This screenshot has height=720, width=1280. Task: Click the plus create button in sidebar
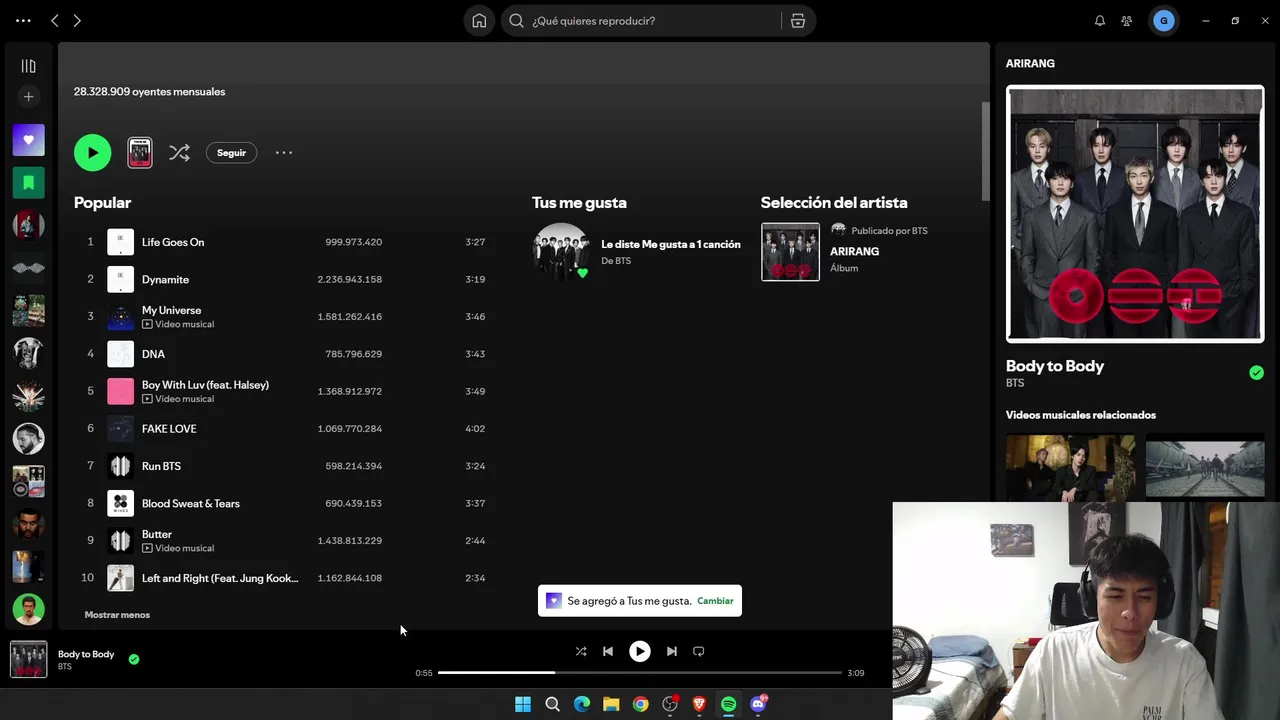(28, 97)
